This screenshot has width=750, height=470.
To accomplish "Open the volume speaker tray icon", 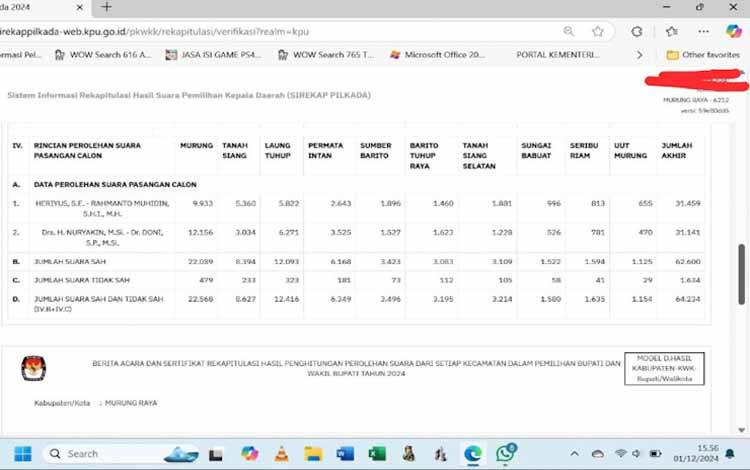I will 636,453.
